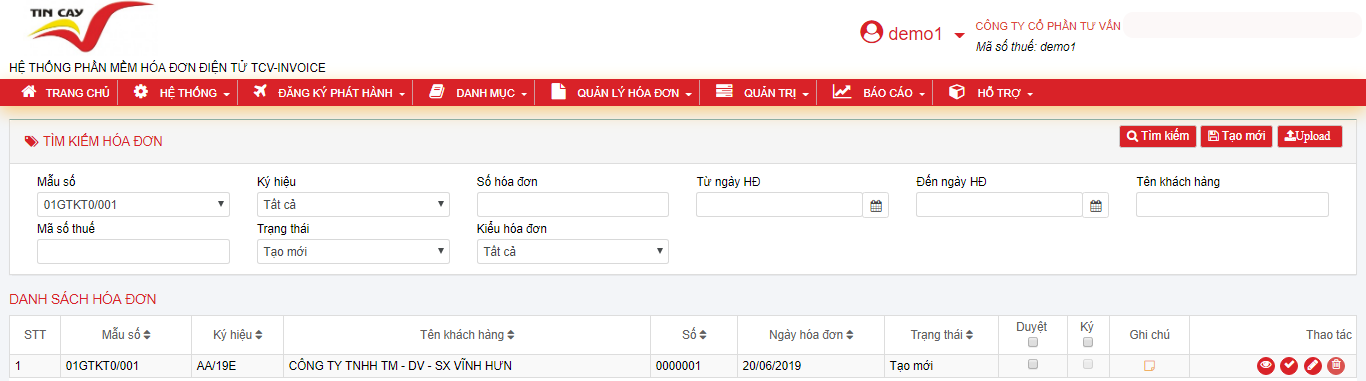
Task: Click customer name CÔNG TY TNHH TM - DV - SX VĨNH HƯN
Action: (400, 366)
